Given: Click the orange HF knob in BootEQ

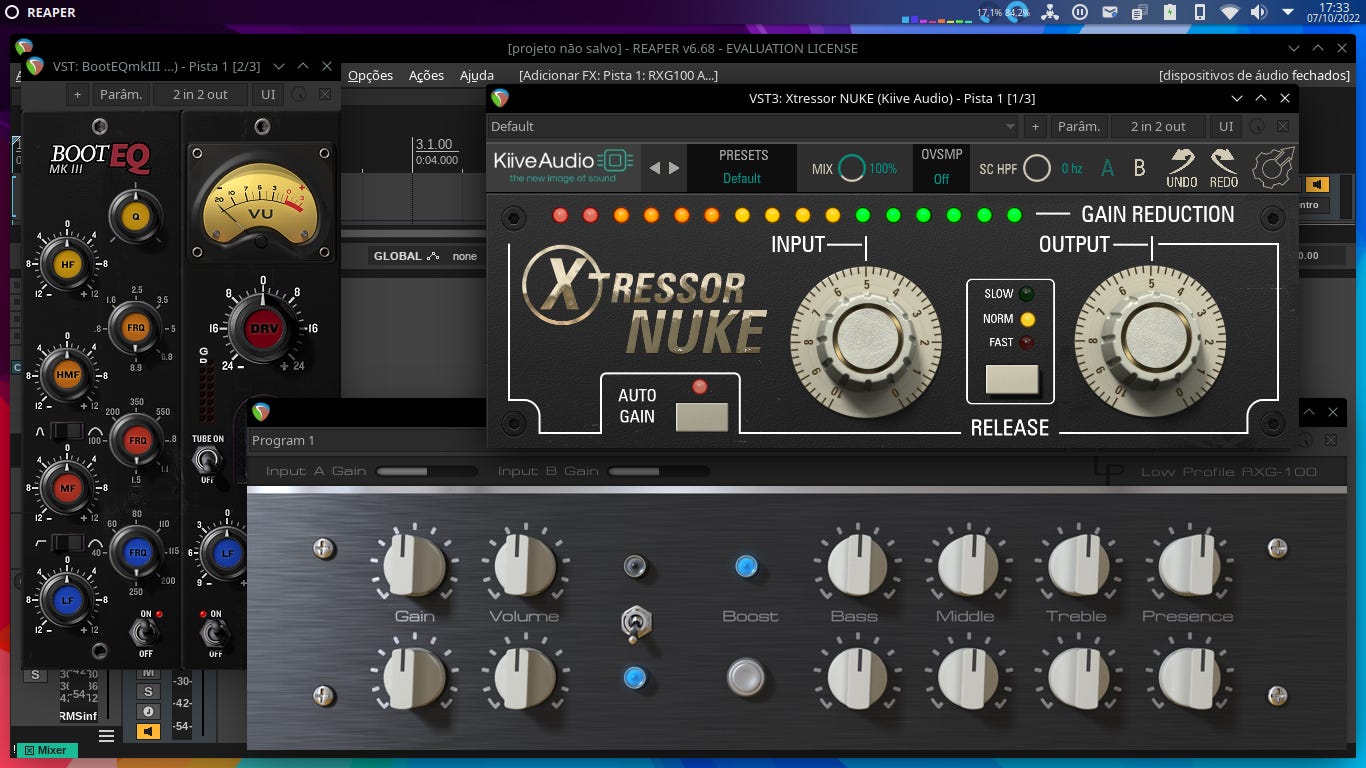Looking at the screenshot, I should click(67, 264).
